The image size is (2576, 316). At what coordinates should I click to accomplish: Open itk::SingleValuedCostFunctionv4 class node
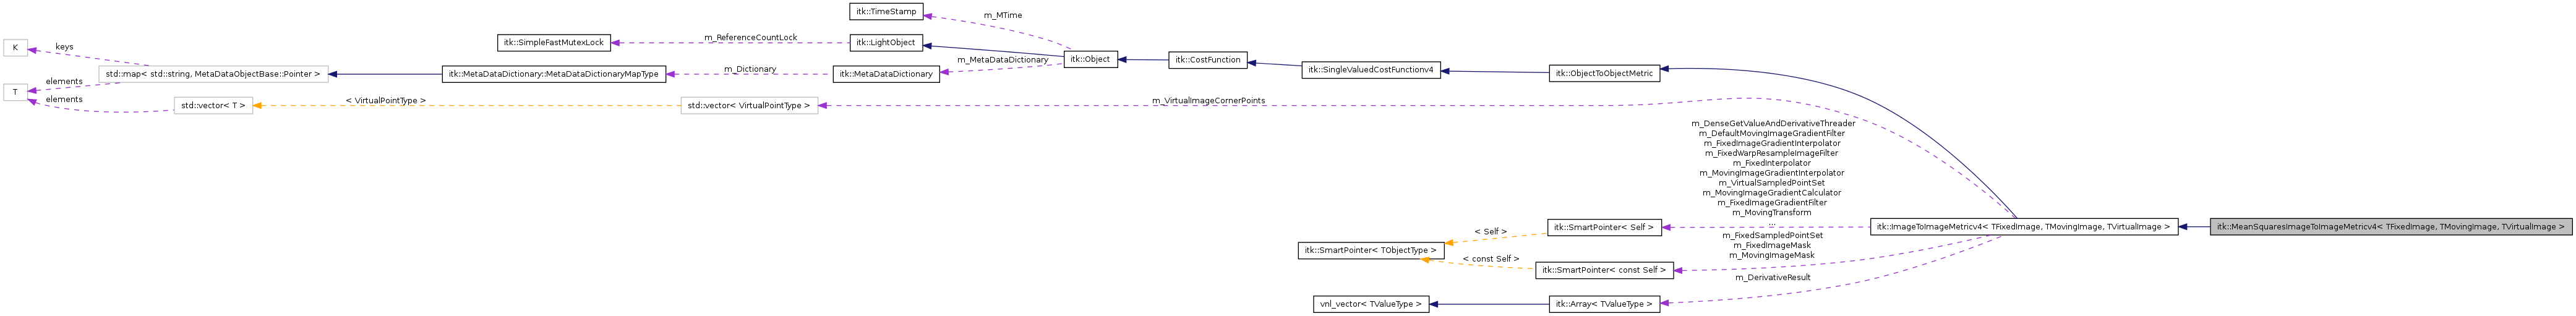(1371, 70)
